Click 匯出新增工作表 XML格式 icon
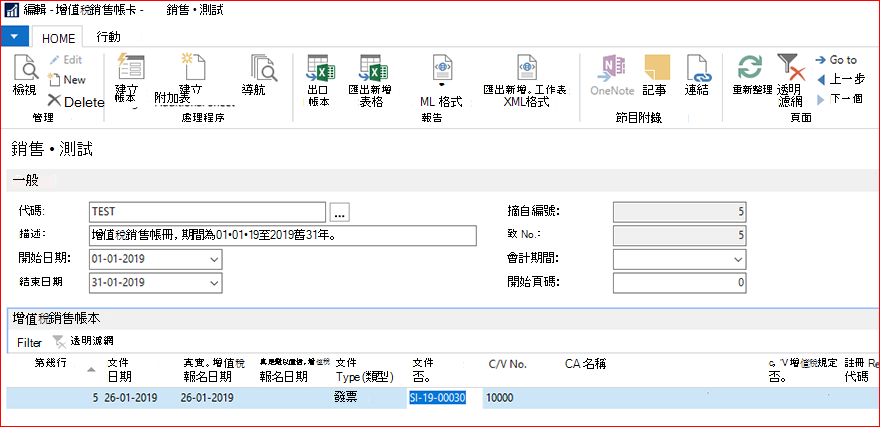This screenshot has width=880, height=427. click(x=527, y=68)
